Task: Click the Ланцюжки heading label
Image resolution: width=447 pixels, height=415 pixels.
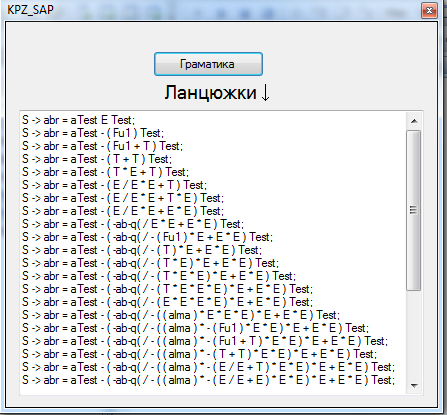Action: (x=211, y=92)
